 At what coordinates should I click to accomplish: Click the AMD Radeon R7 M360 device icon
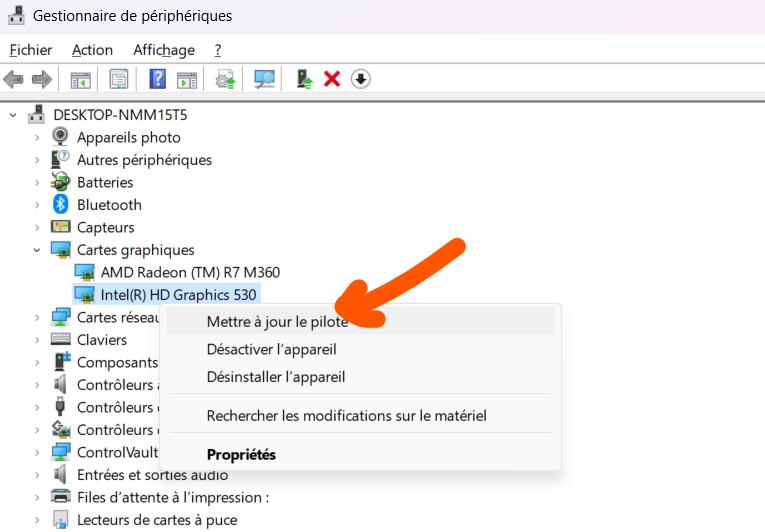[x=84, y=272]
